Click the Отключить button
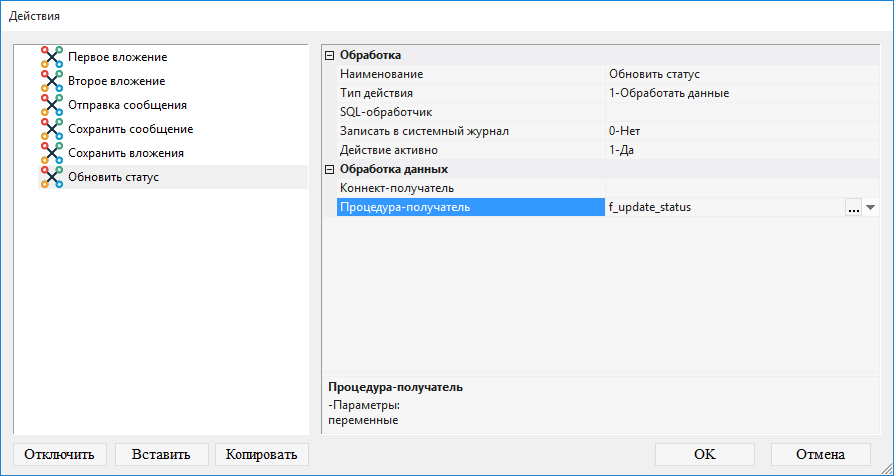 59,454
